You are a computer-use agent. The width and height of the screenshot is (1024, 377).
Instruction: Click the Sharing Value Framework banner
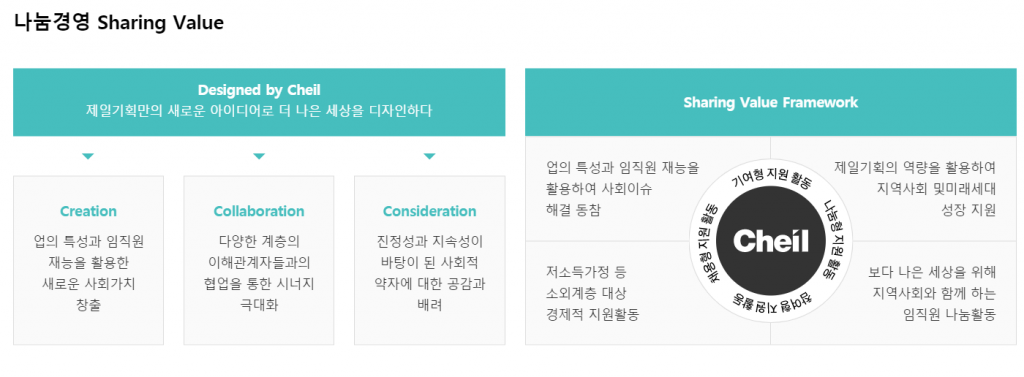[x=772, y=102]
